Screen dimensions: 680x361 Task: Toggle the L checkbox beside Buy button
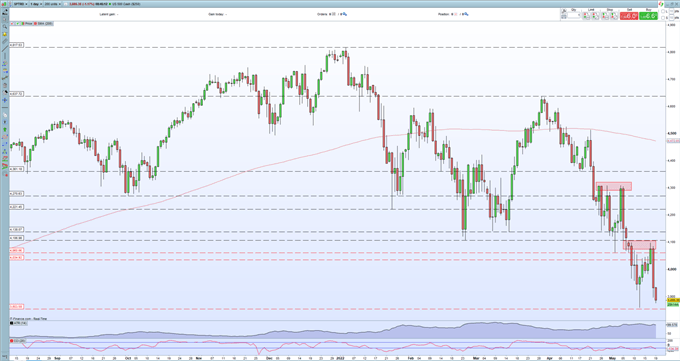tap(663, 11)
